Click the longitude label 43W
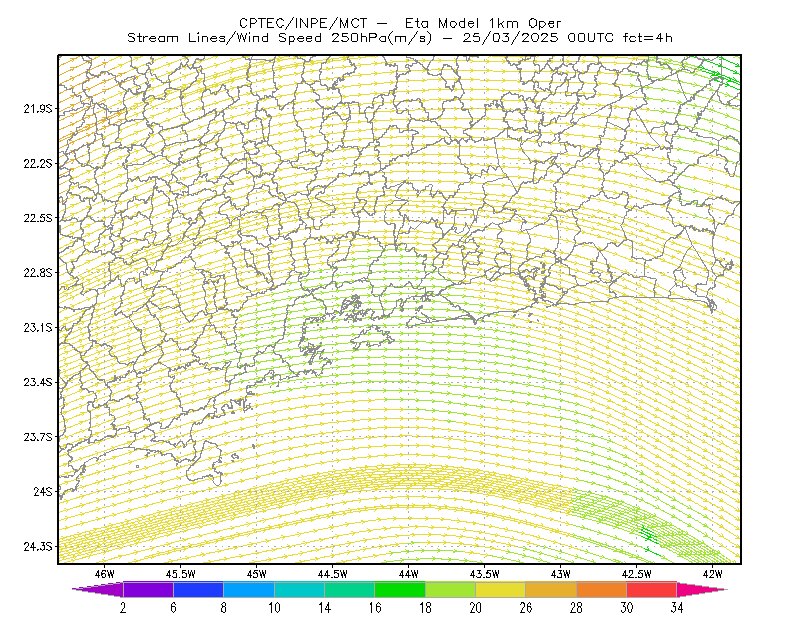Viewport: 800px width, 618px height. [x=561, y=574]
